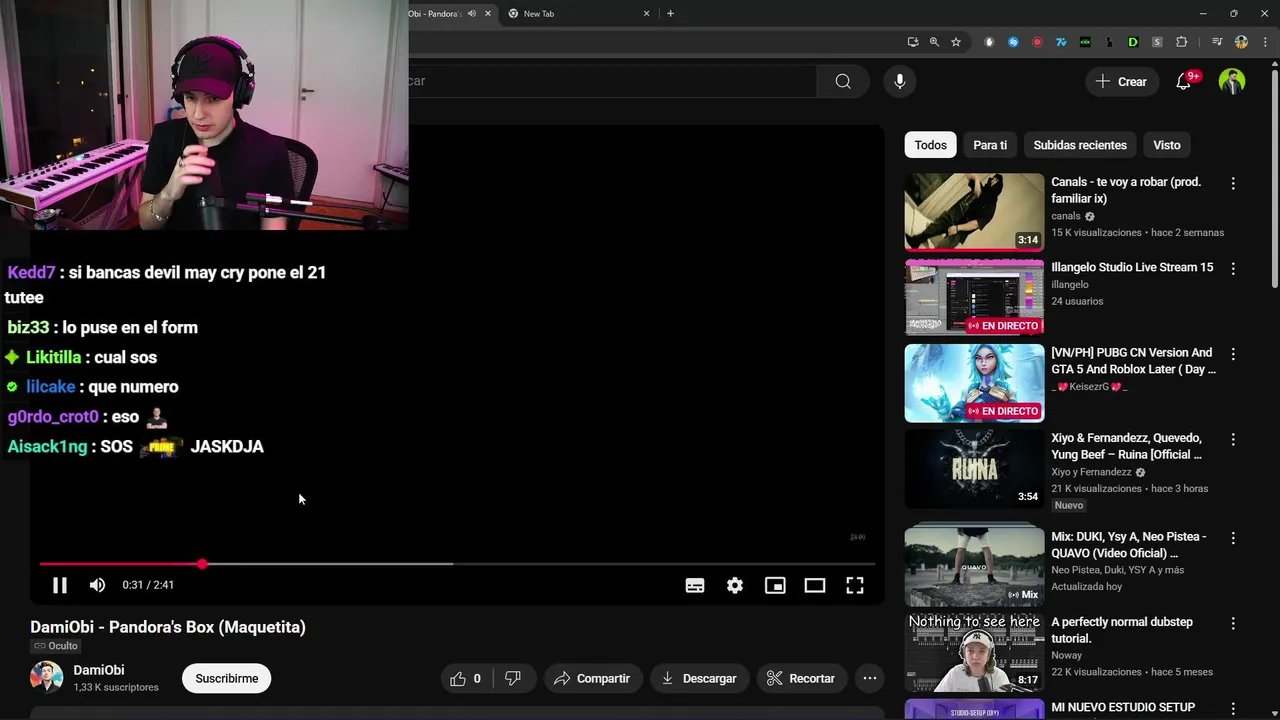Start voice search with microphone

(x=900, y=82)
